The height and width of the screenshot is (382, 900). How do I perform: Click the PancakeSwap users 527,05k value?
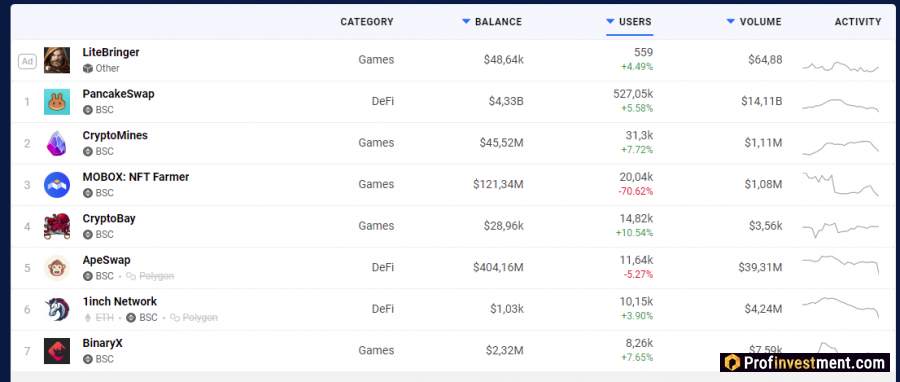pyautogui.click(x=633, y=94)
